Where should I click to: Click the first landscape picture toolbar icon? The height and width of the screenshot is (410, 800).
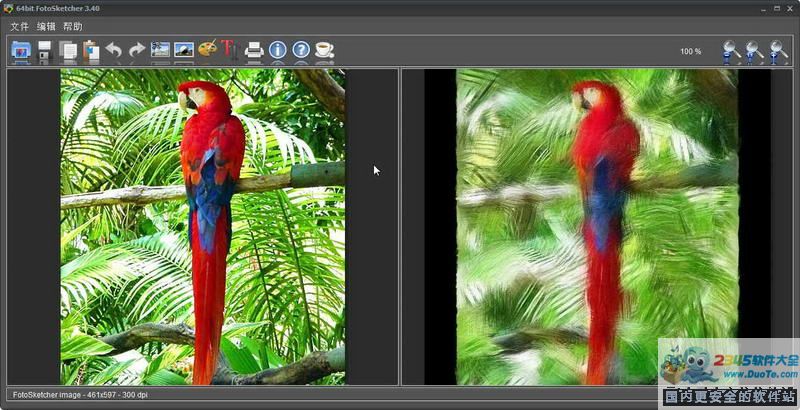pos(160,50)
